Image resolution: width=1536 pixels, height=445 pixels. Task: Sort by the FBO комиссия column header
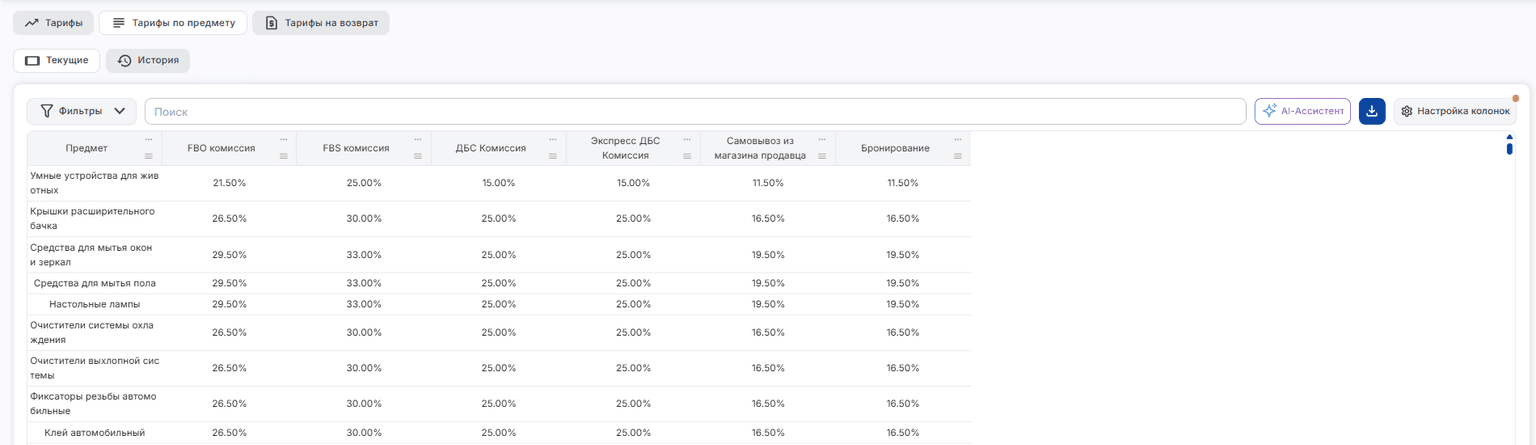click(x=221, y=148)
